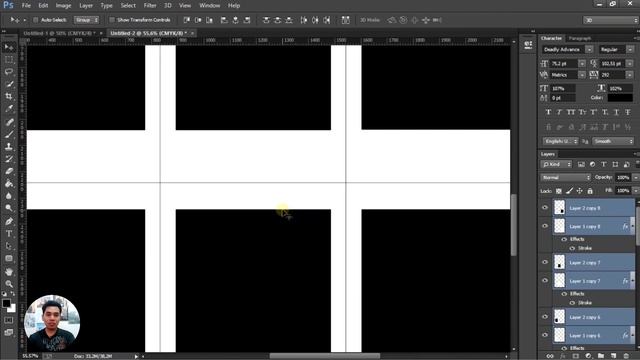Switch to the Paragraph panel tab
The height and width of the screenshot is (360, 640).
(580, 38)
